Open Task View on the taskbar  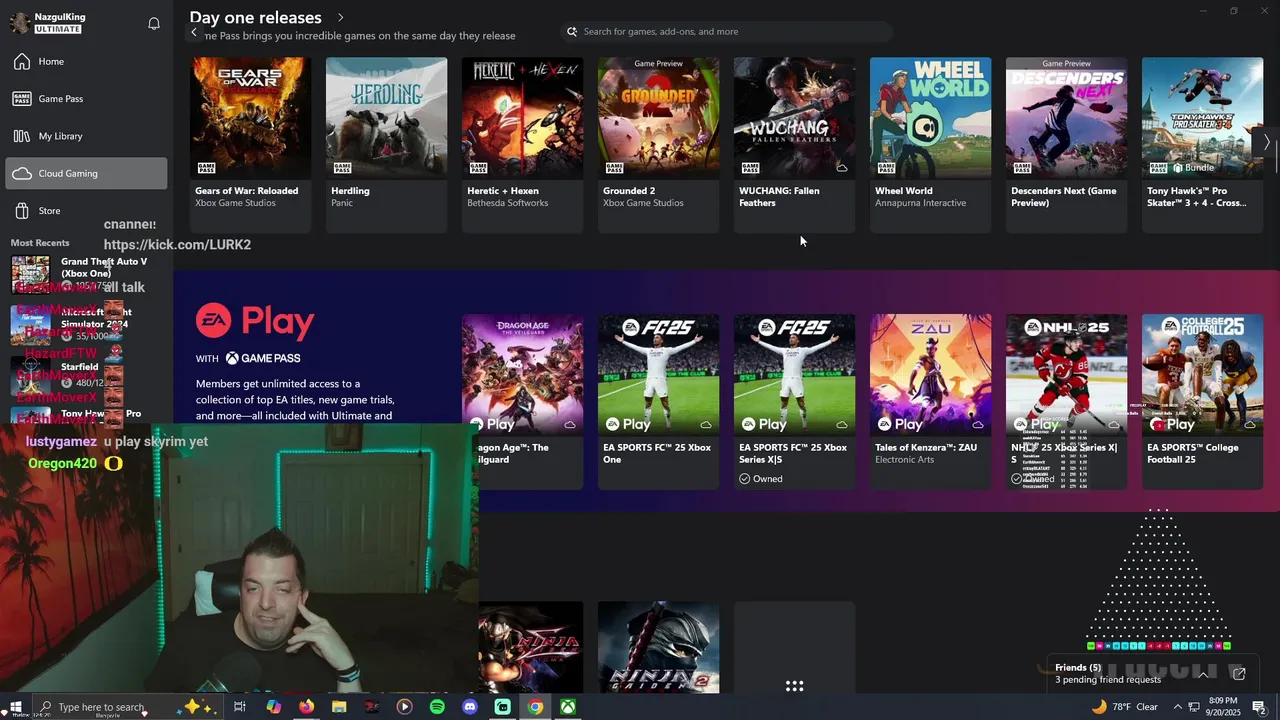240,707
